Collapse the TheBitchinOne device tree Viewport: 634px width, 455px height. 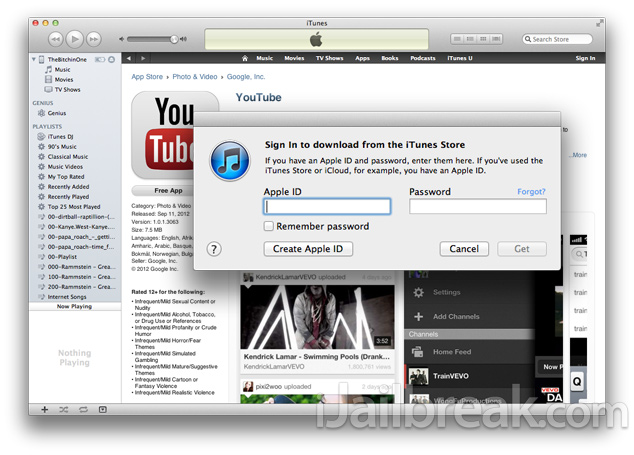click(34, 59)
